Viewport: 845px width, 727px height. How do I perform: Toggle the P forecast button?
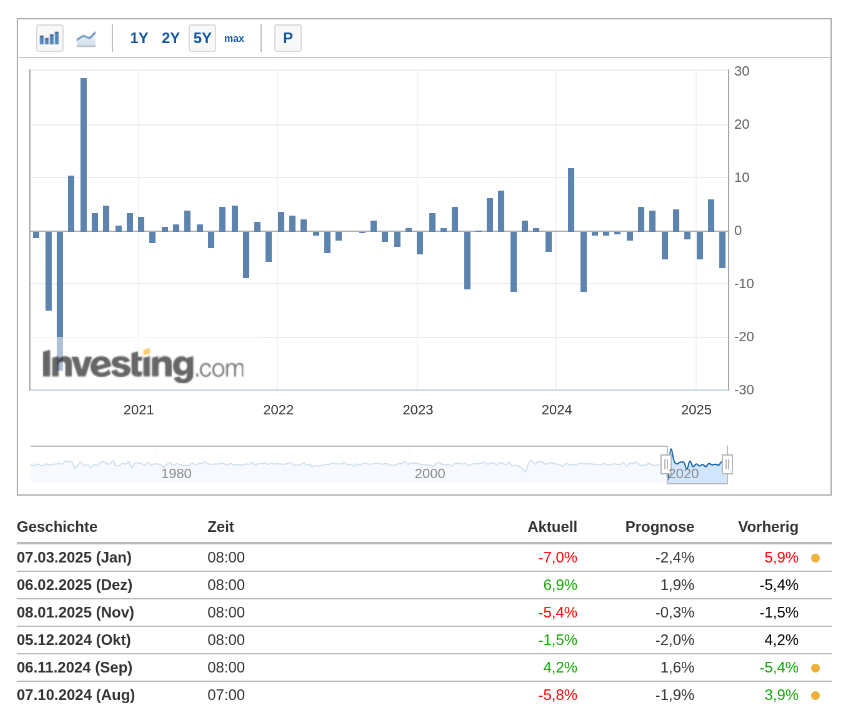(288, 39)
